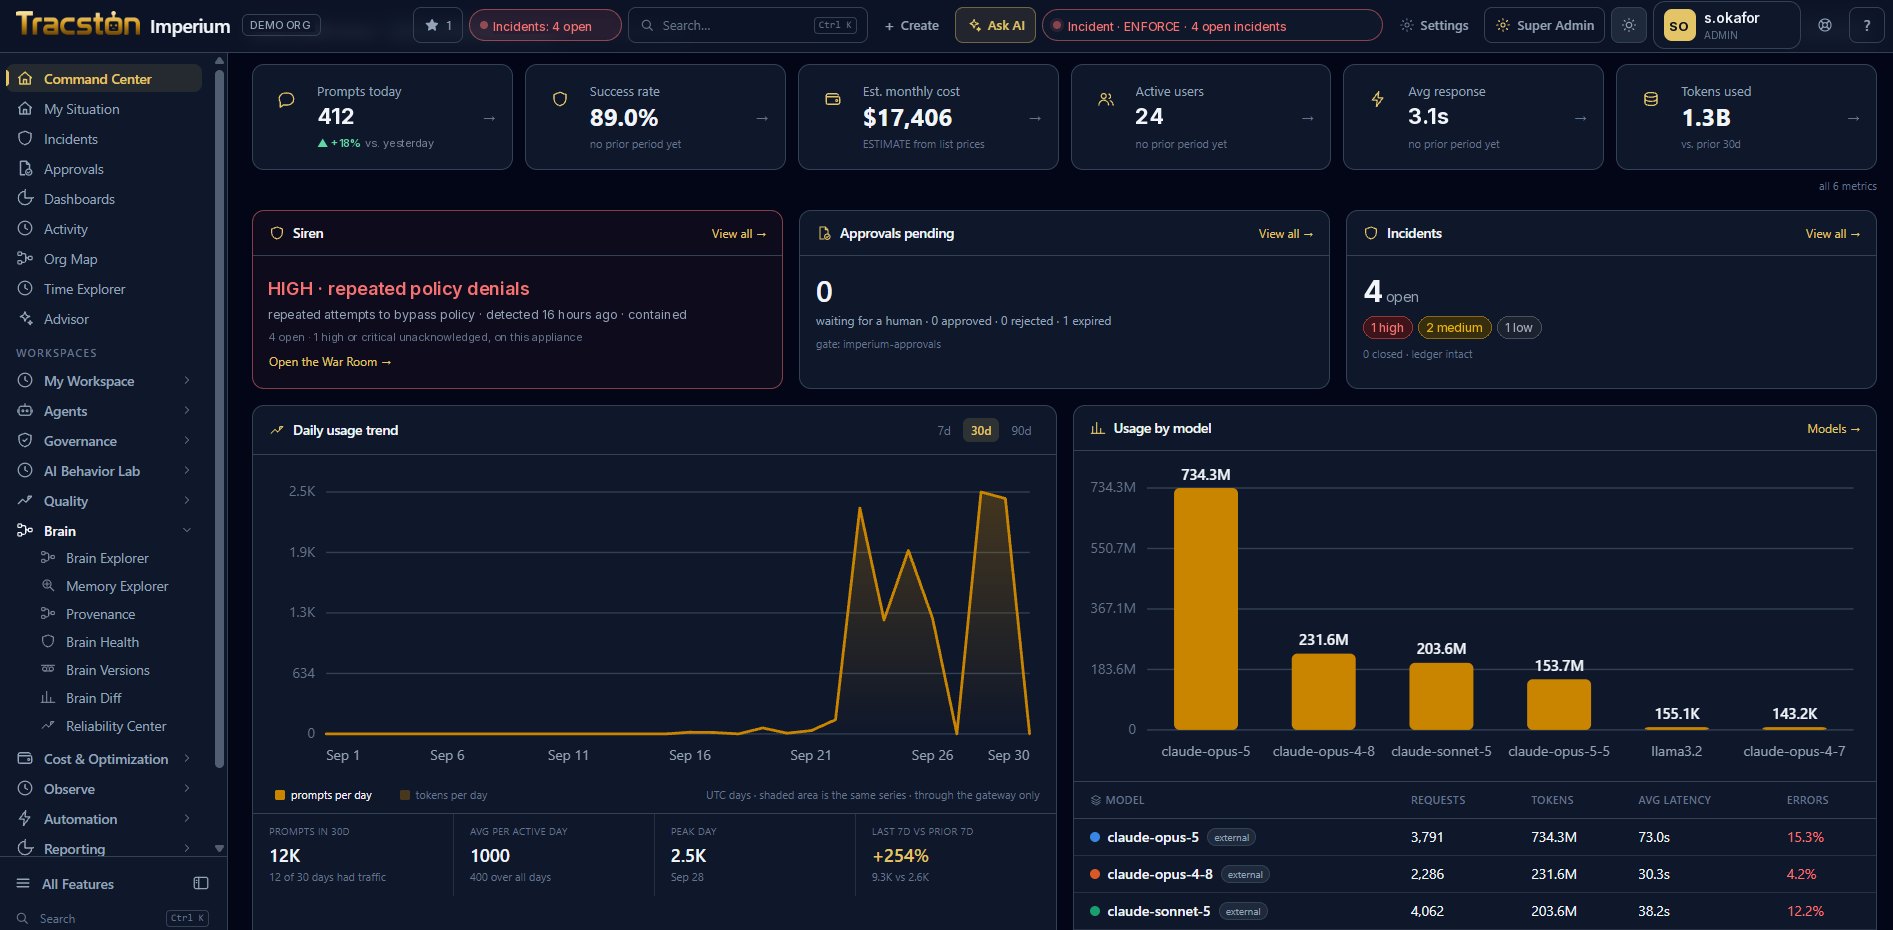1893x930 pixels.
Task: Open the All Features menu icon
Action: point(23,884)
